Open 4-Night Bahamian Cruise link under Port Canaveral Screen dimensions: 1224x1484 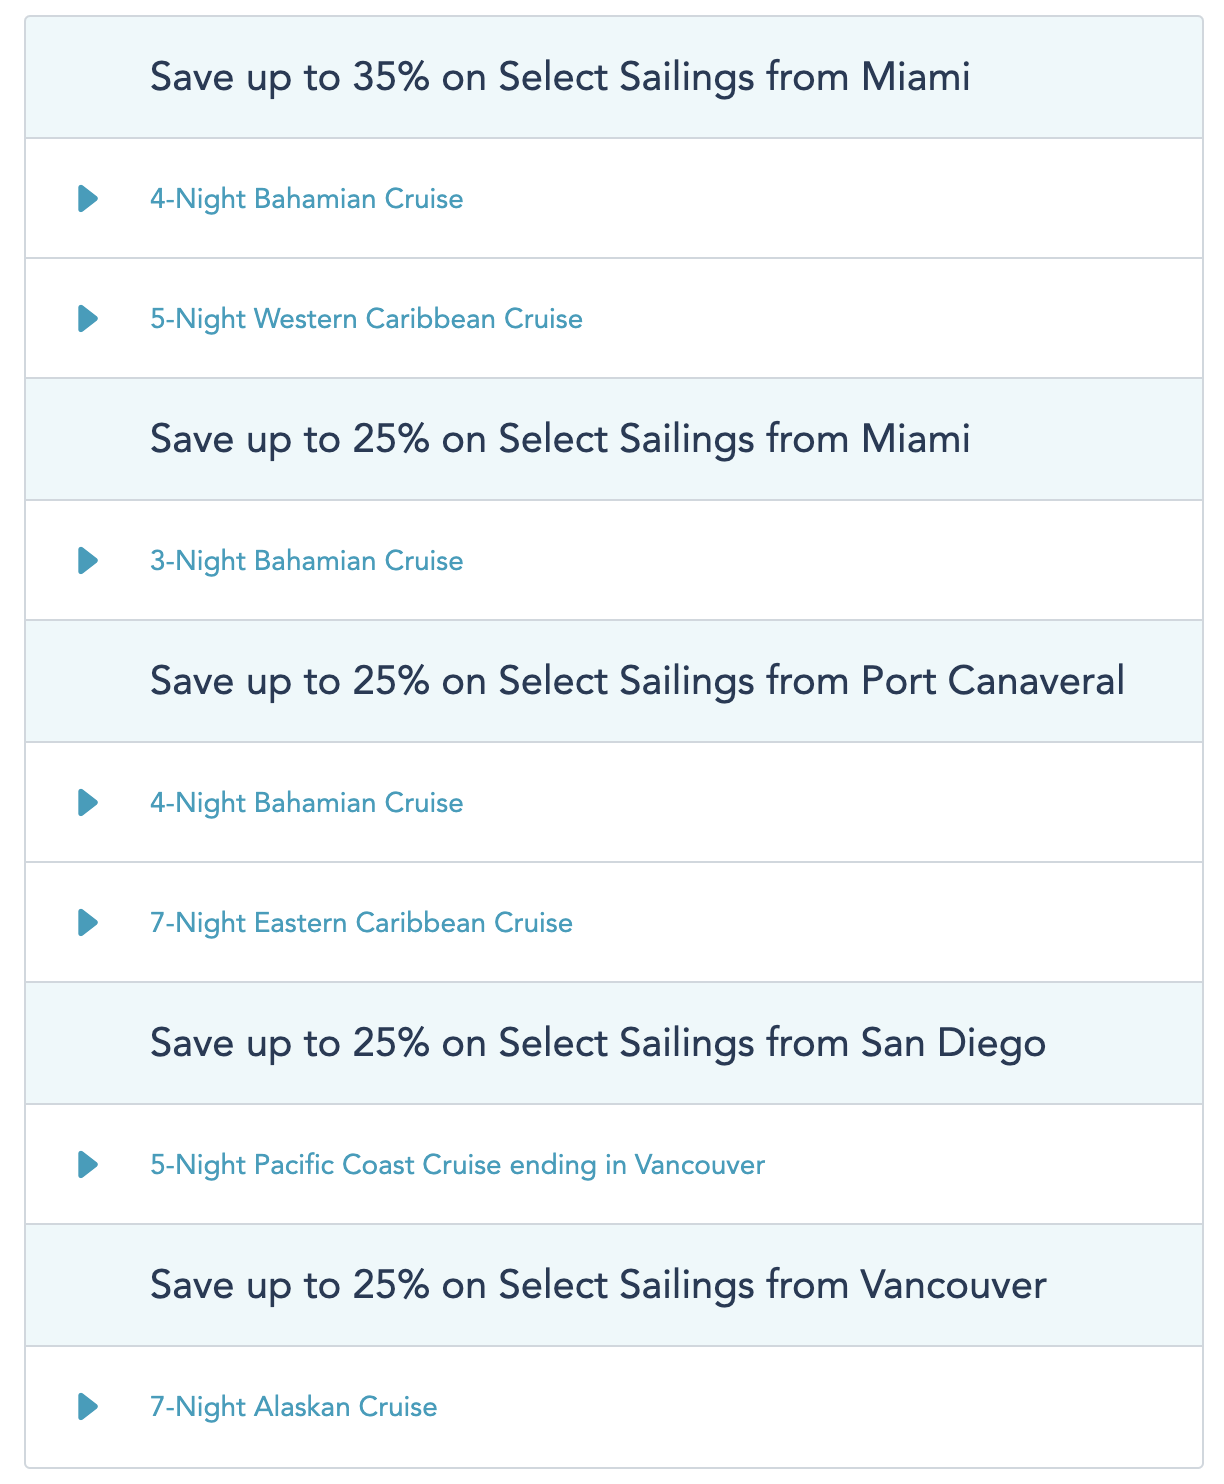pos(306,803)
